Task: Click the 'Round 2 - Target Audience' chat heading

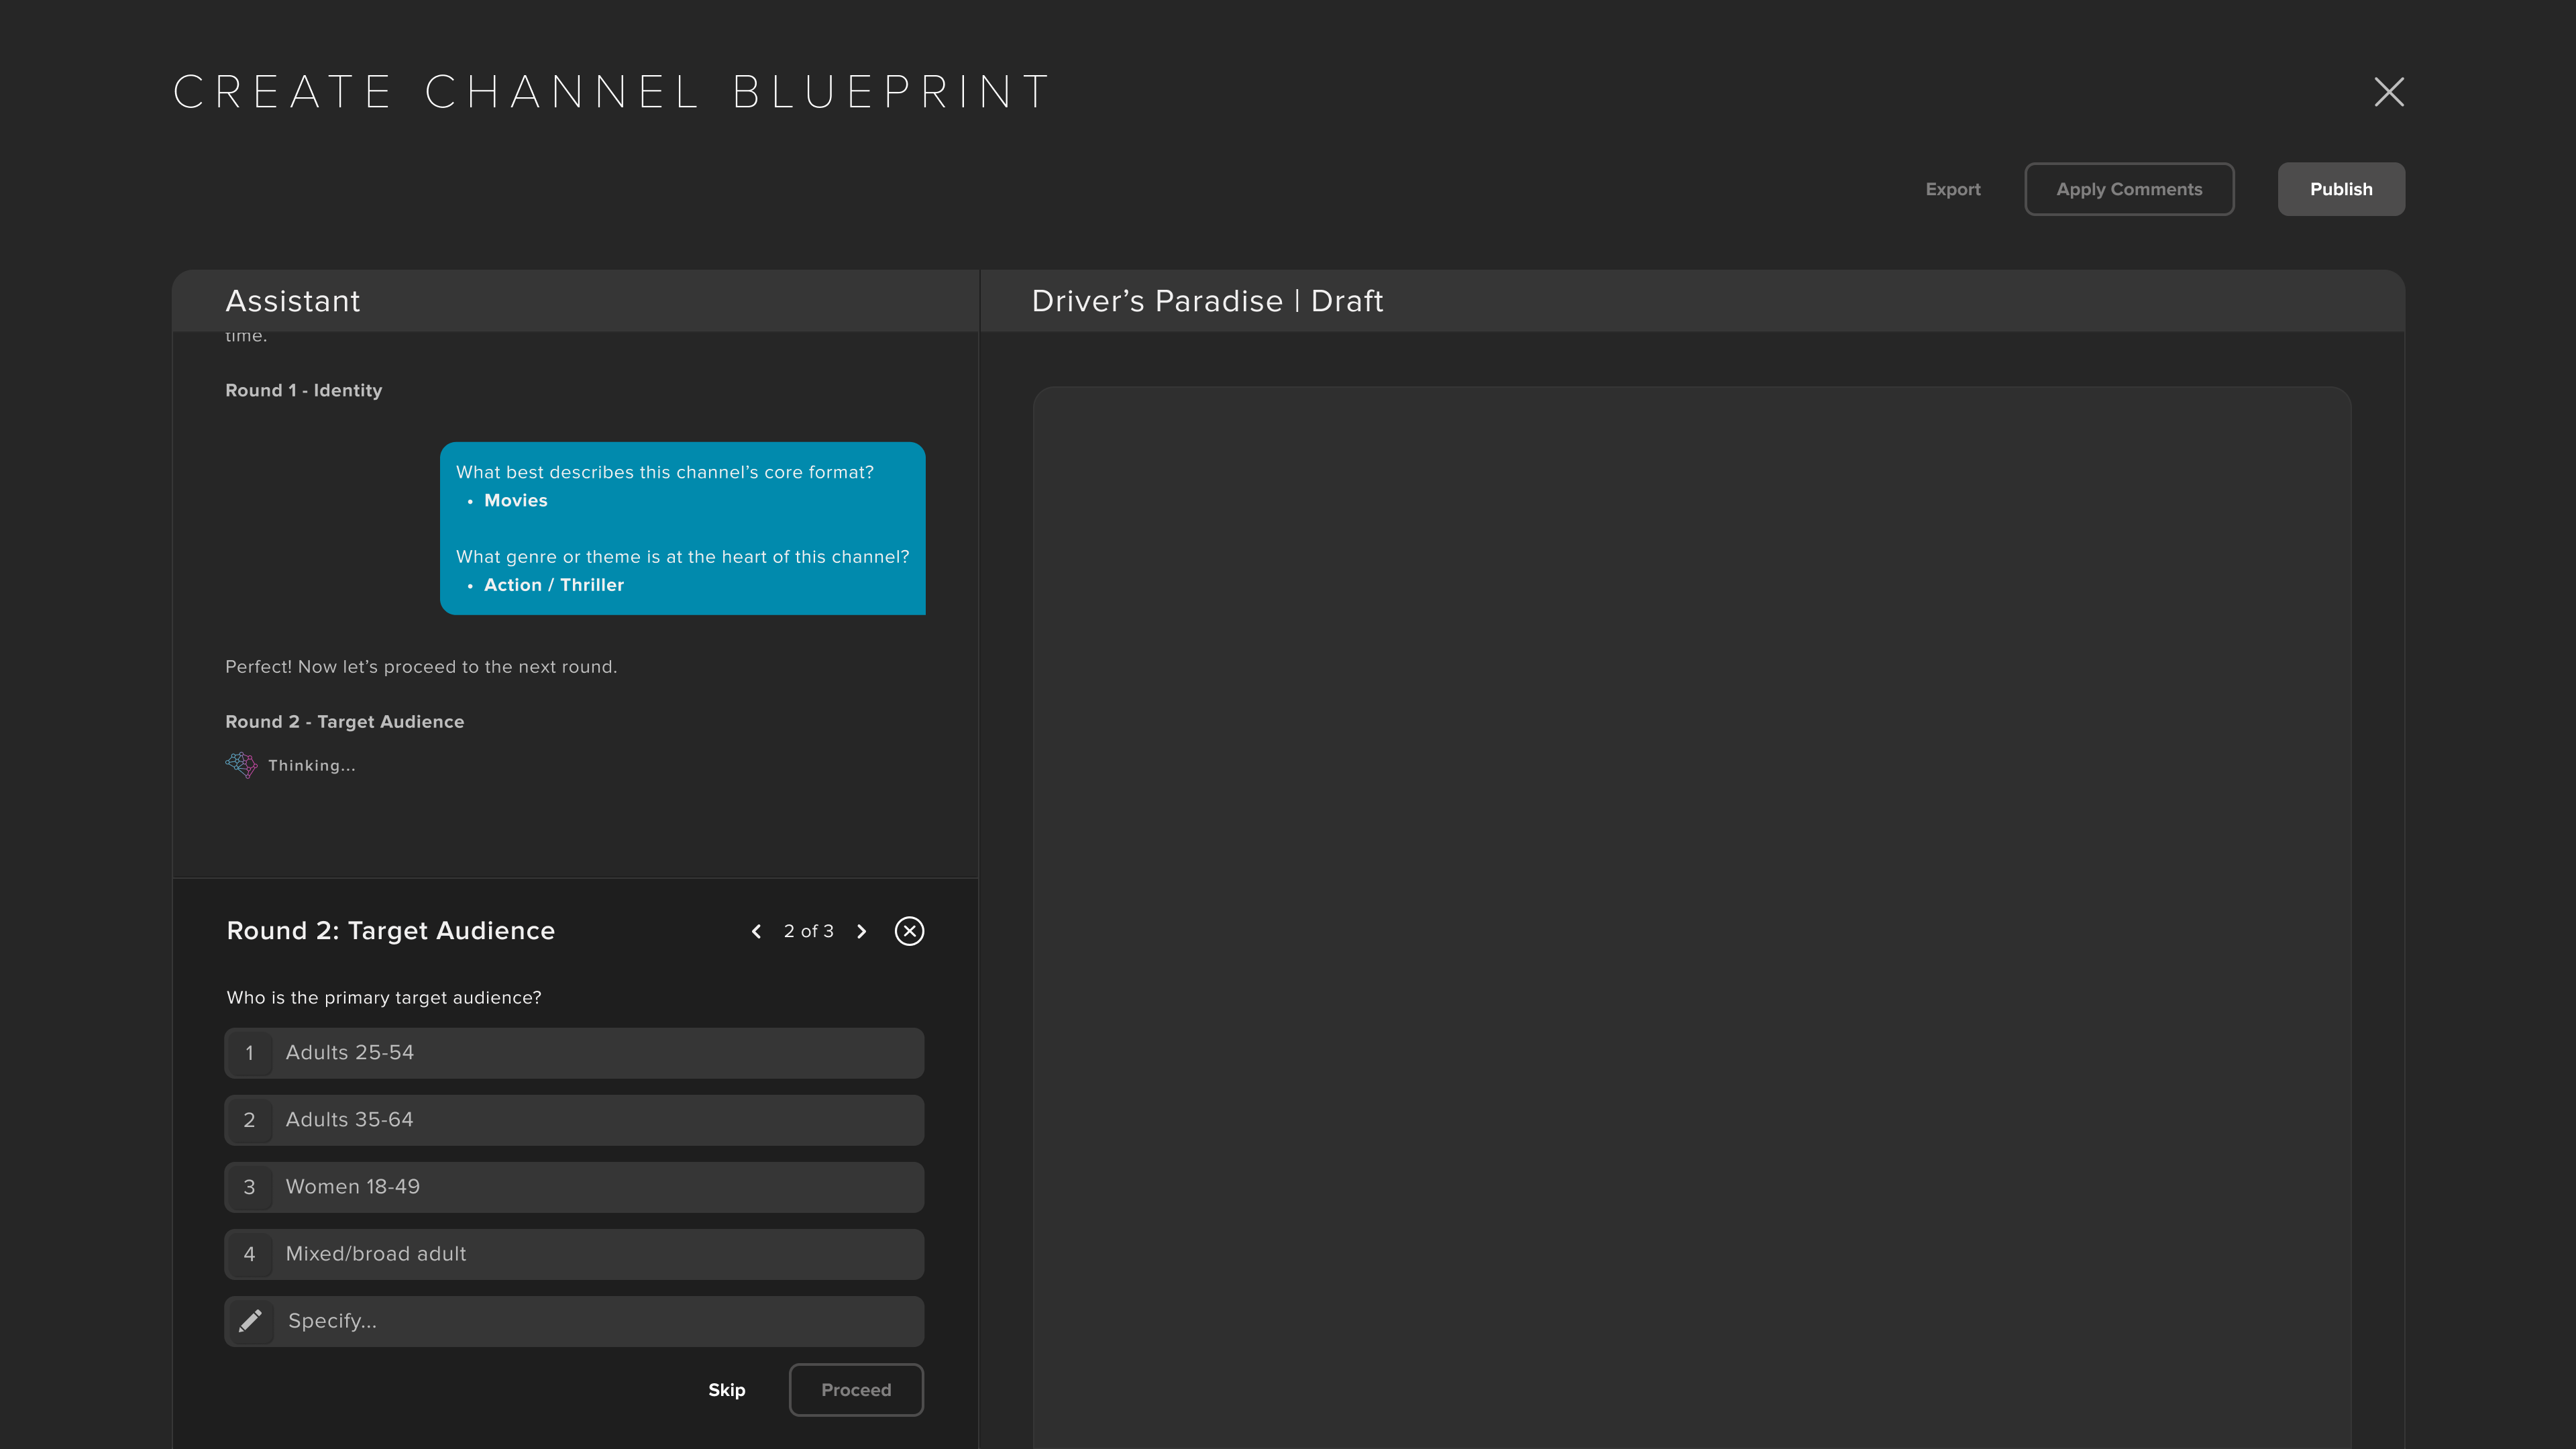Action: pos(344,722)
